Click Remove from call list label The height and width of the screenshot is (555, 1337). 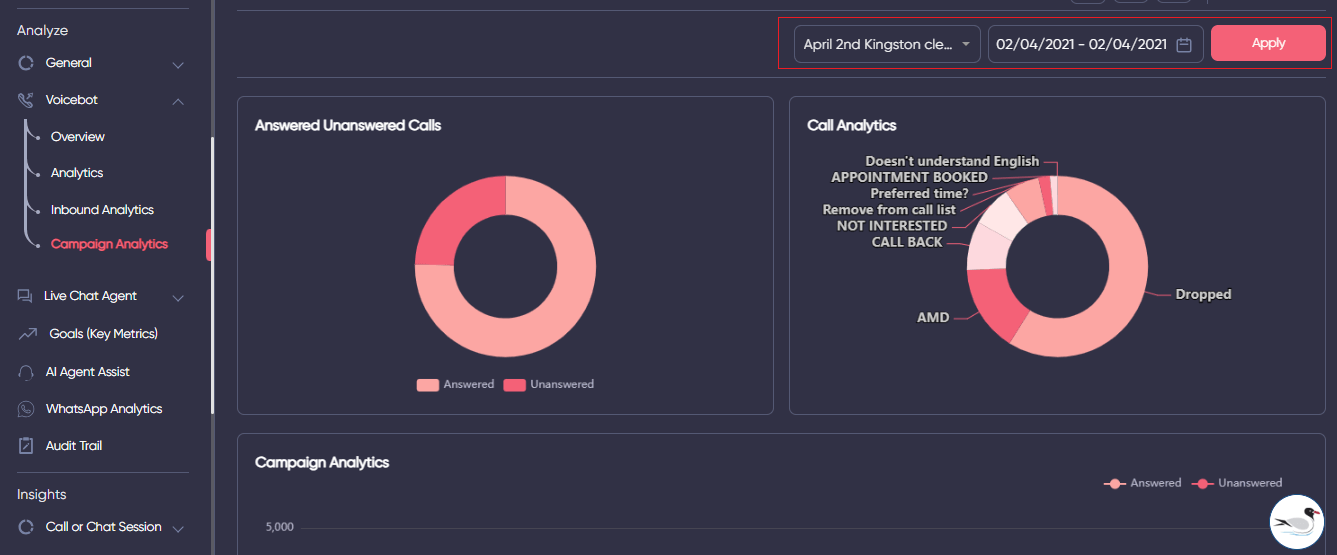[x=889, y=210]
